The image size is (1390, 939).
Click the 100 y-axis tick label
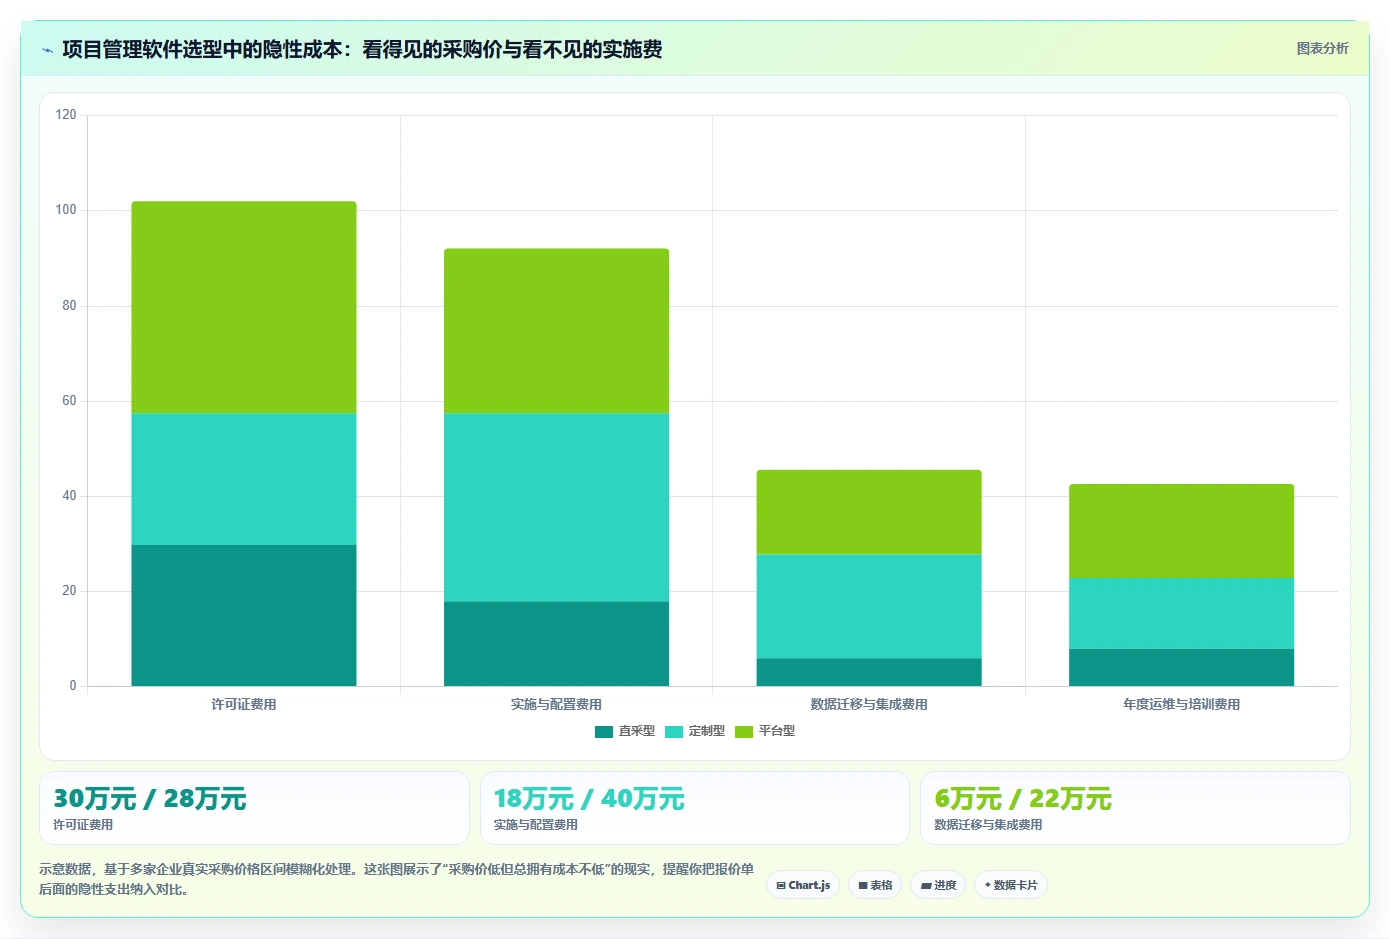coord(66,210)
